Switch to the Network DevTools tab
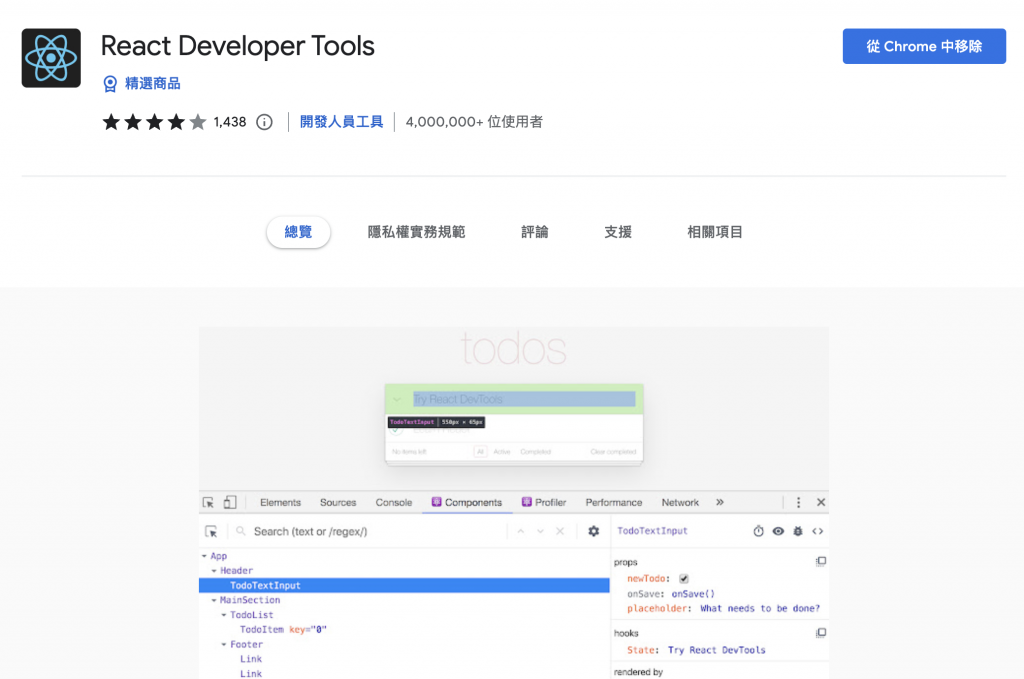The image size is (1024, 679). pos(680,502)
